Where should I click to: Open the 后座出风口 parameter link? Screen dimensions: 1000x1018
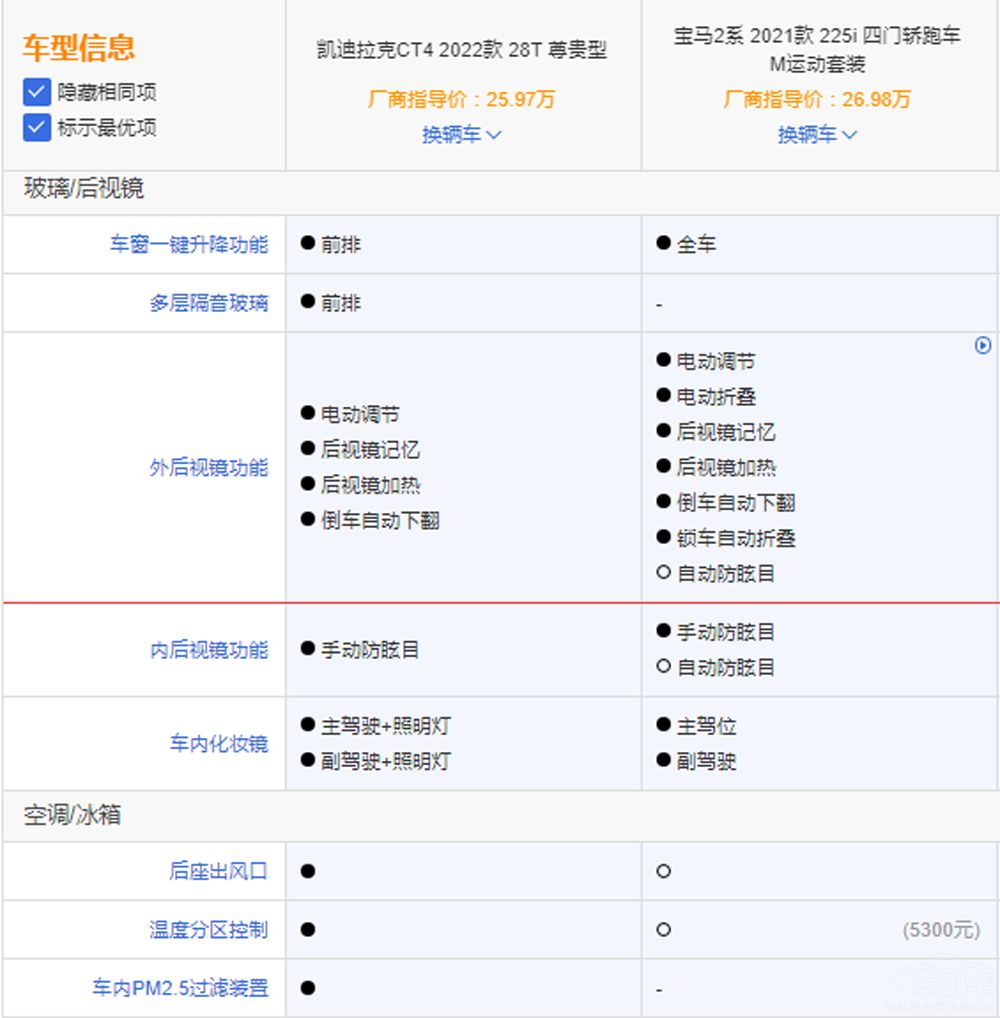[x=219, y=872]
